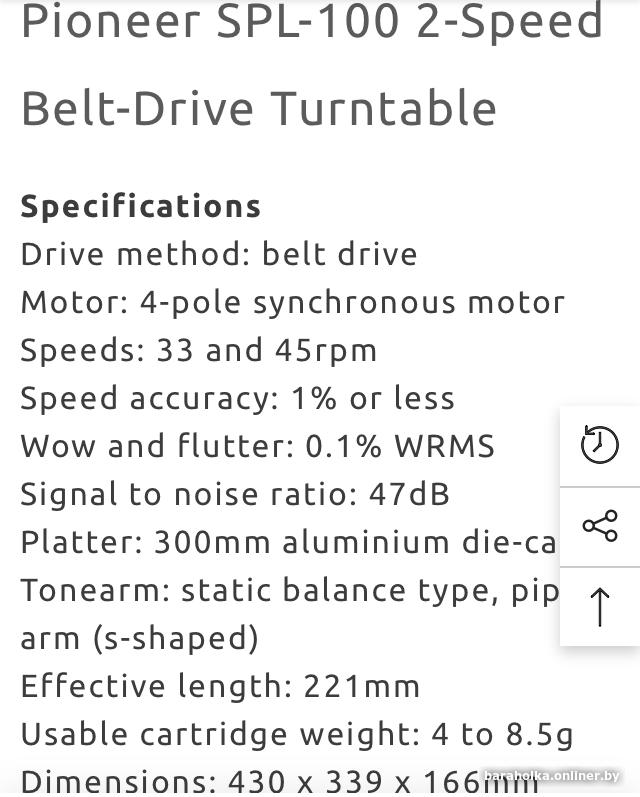640x797 pixels.
Task: Click the scroll-to-top arrow icon
Action: click(x=600, y=607)
